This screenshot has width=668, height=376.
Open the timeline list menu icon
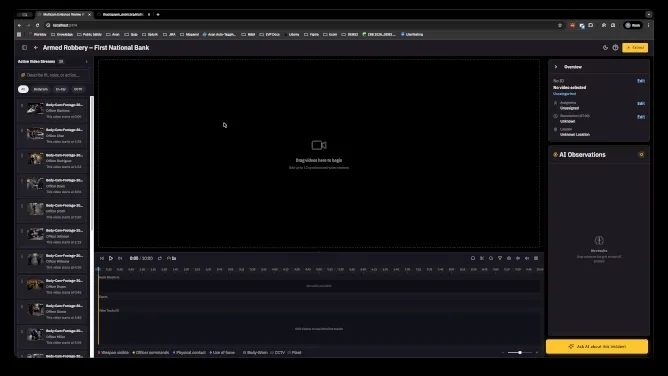536,258
